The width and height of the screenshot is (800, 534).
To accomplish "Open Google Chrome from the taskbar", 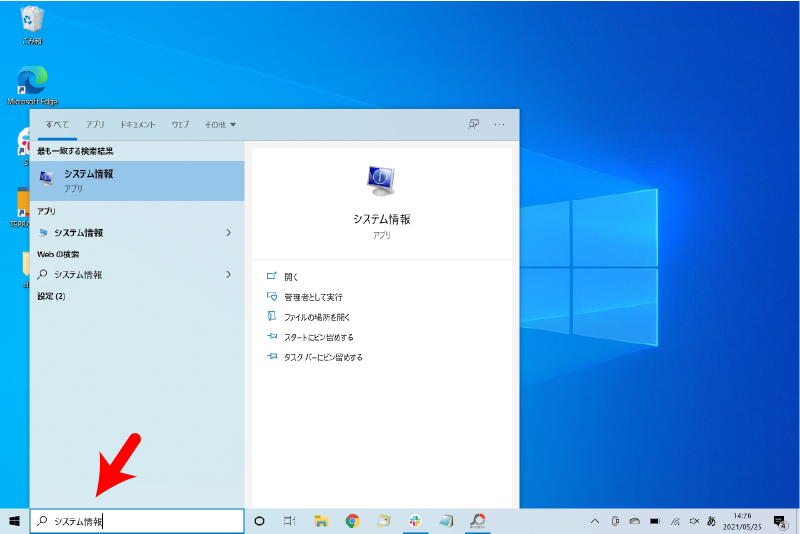I will click(352, 521).
